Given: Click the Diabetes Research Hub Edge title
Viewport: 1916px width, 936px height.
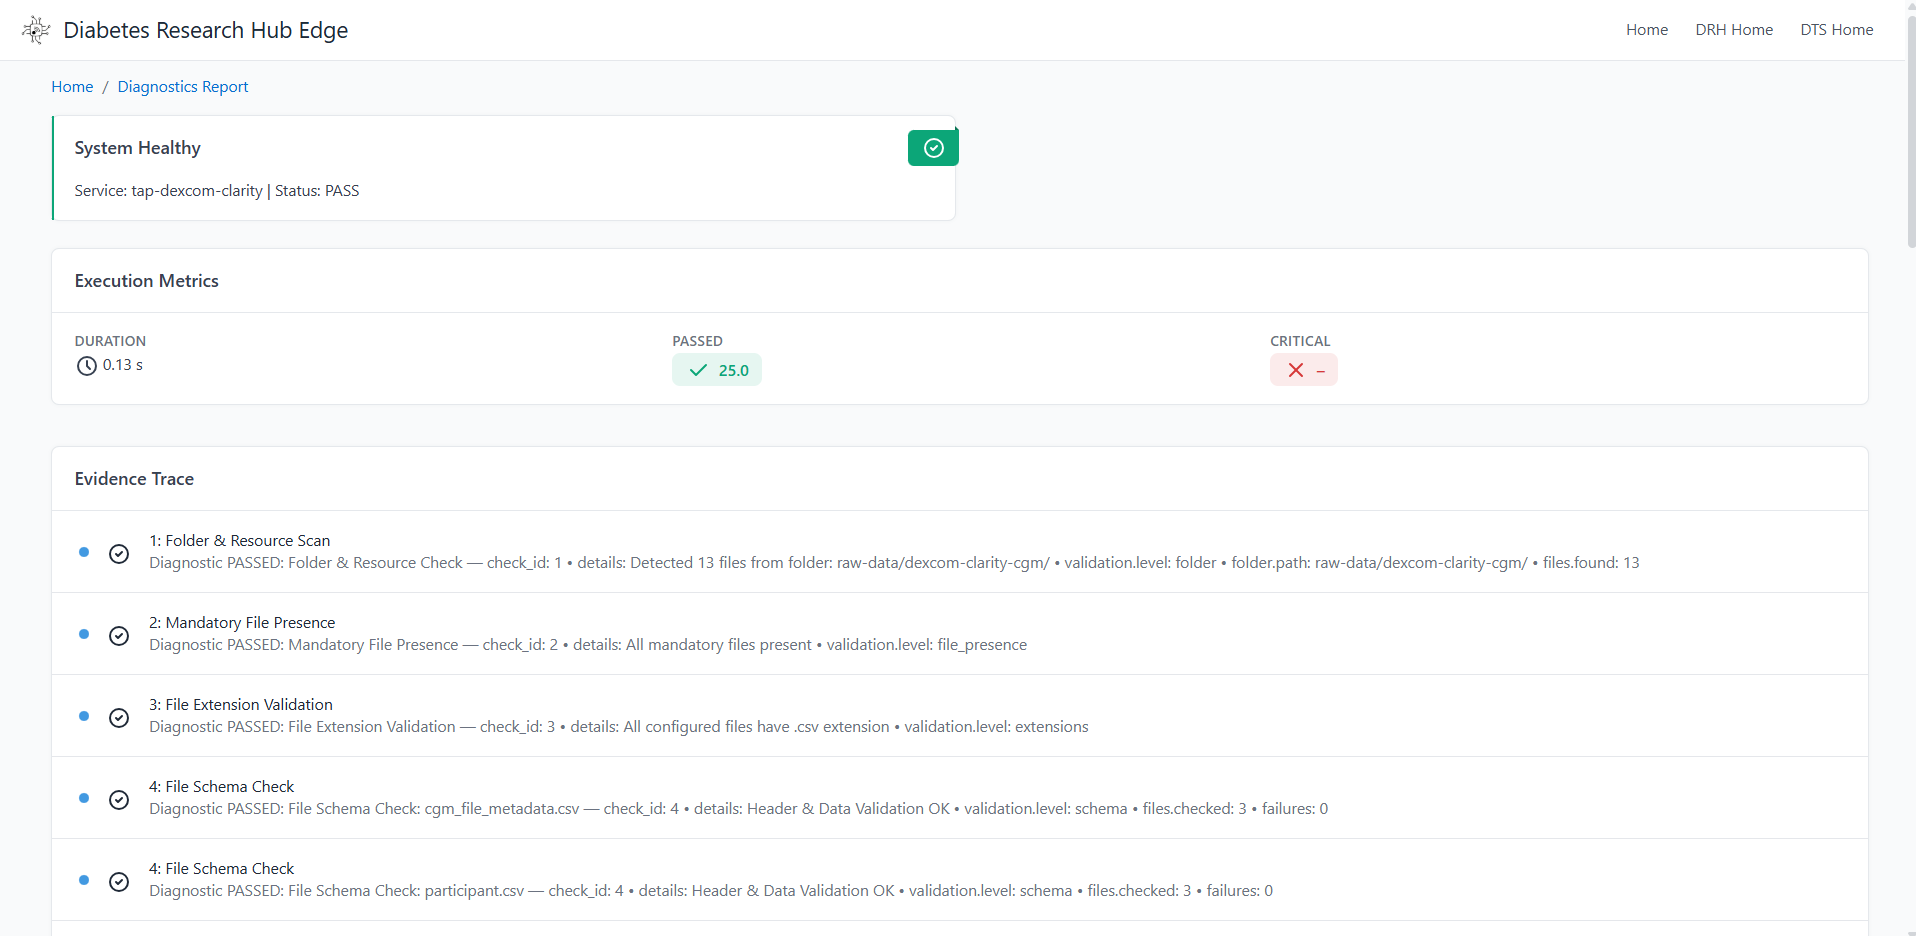Looking at the screenshot, I should pos(205,30).
